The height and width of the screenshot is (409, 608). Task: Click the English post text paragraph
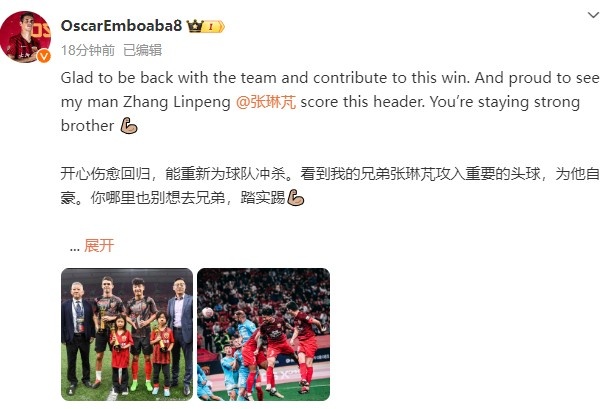pyautogui.click(x=330, y=102)
